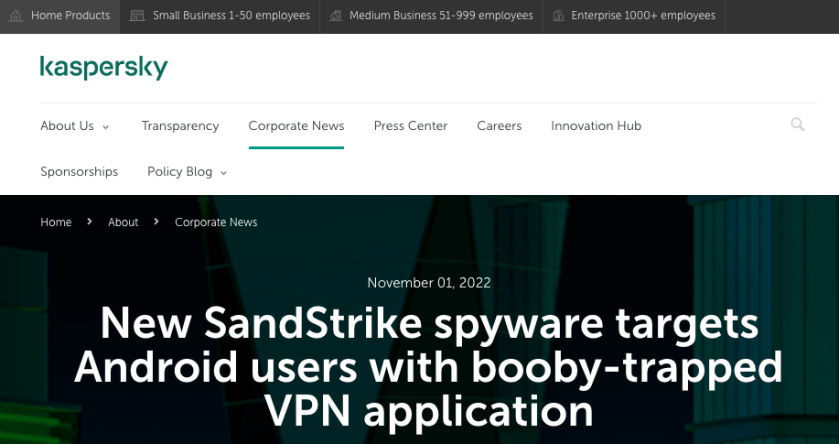Click the search magnifier icon
This screenshot has height=444, width=839.
tap(797, 125)
